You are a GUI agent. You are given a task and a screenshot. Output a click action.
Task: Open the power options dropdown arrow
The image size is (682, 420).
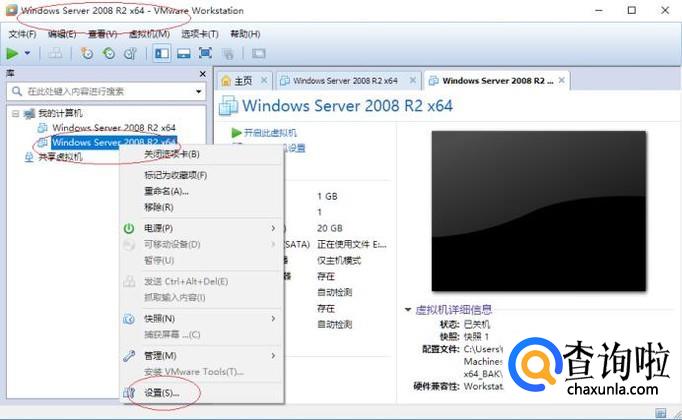(x=27, y=53)
